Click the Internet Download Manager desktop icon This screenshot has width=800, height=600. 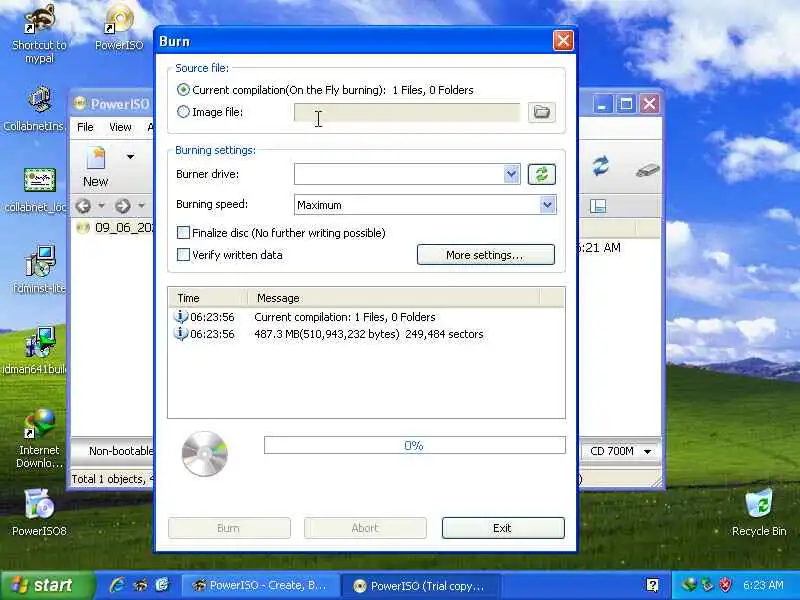coord(39,438)
